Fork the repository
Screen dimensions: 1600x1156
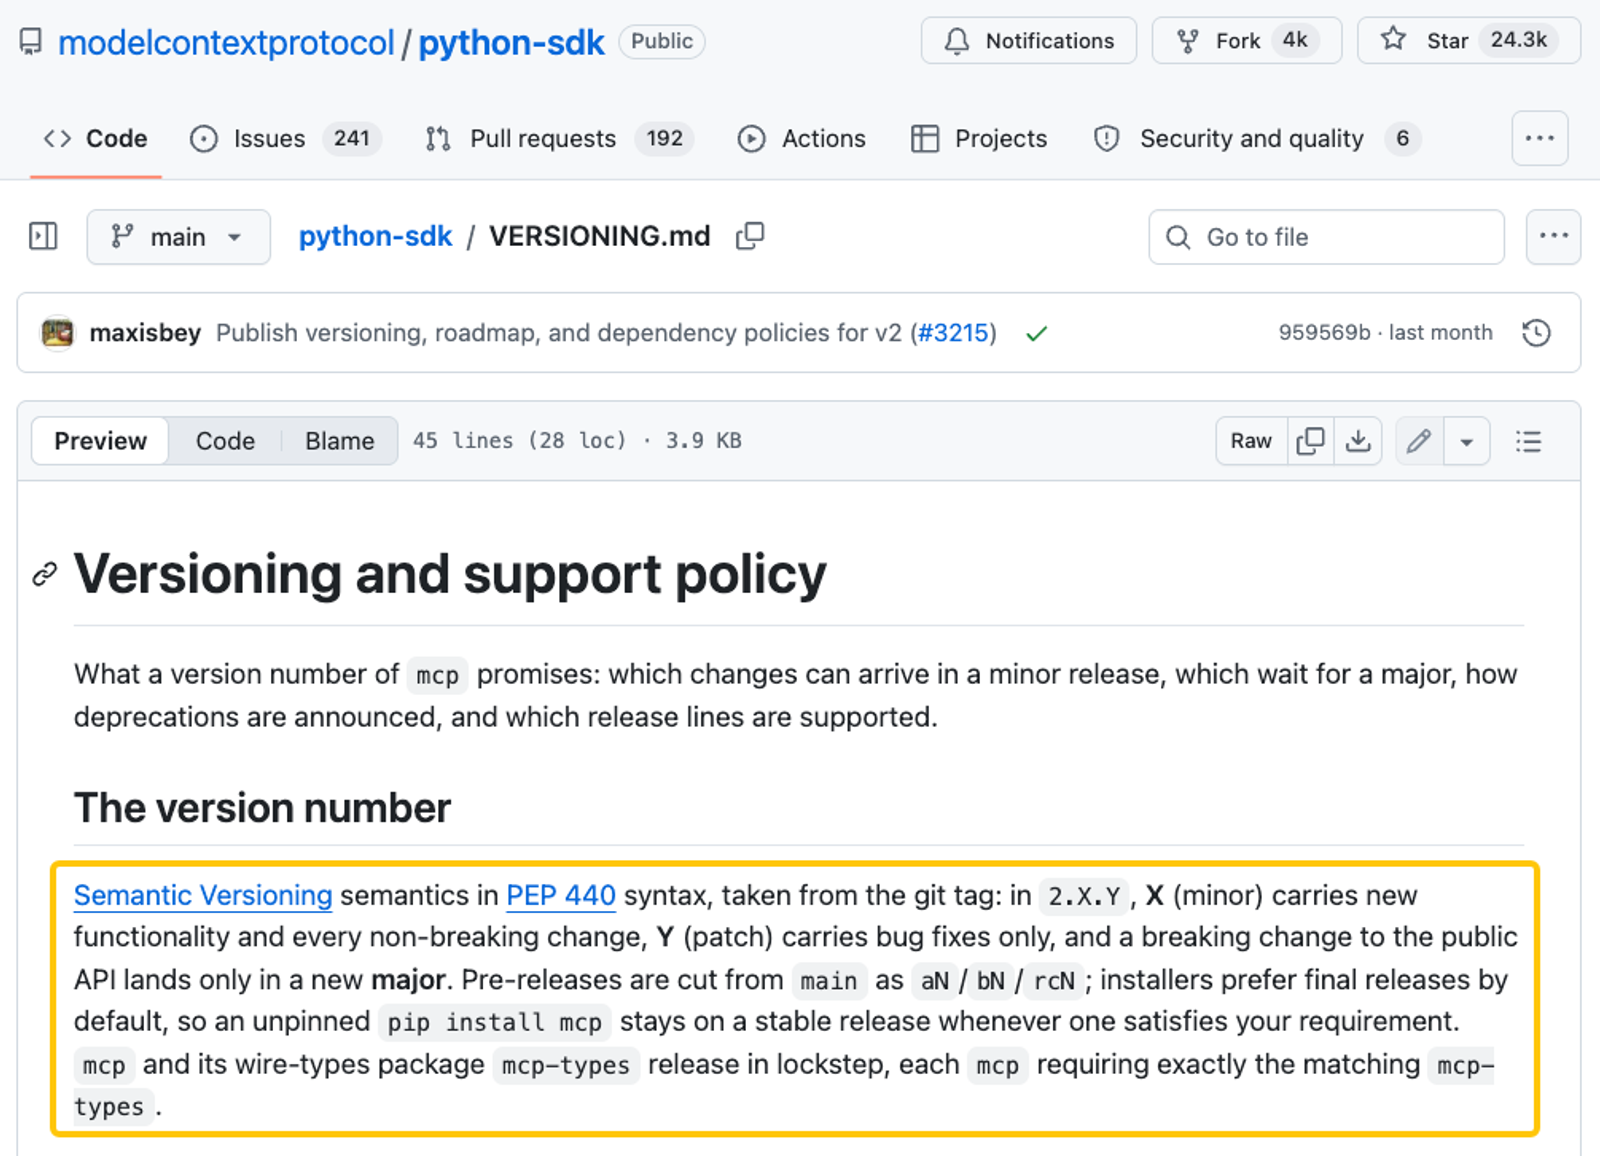tap(1246, 41)
